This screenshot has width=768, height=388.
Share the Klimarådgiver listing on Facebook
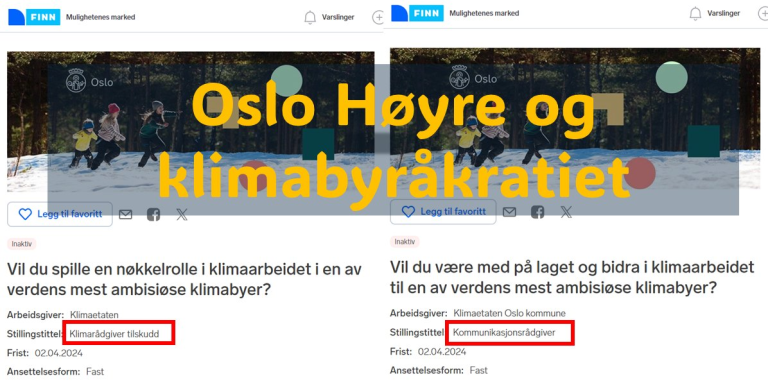point(153,214)
